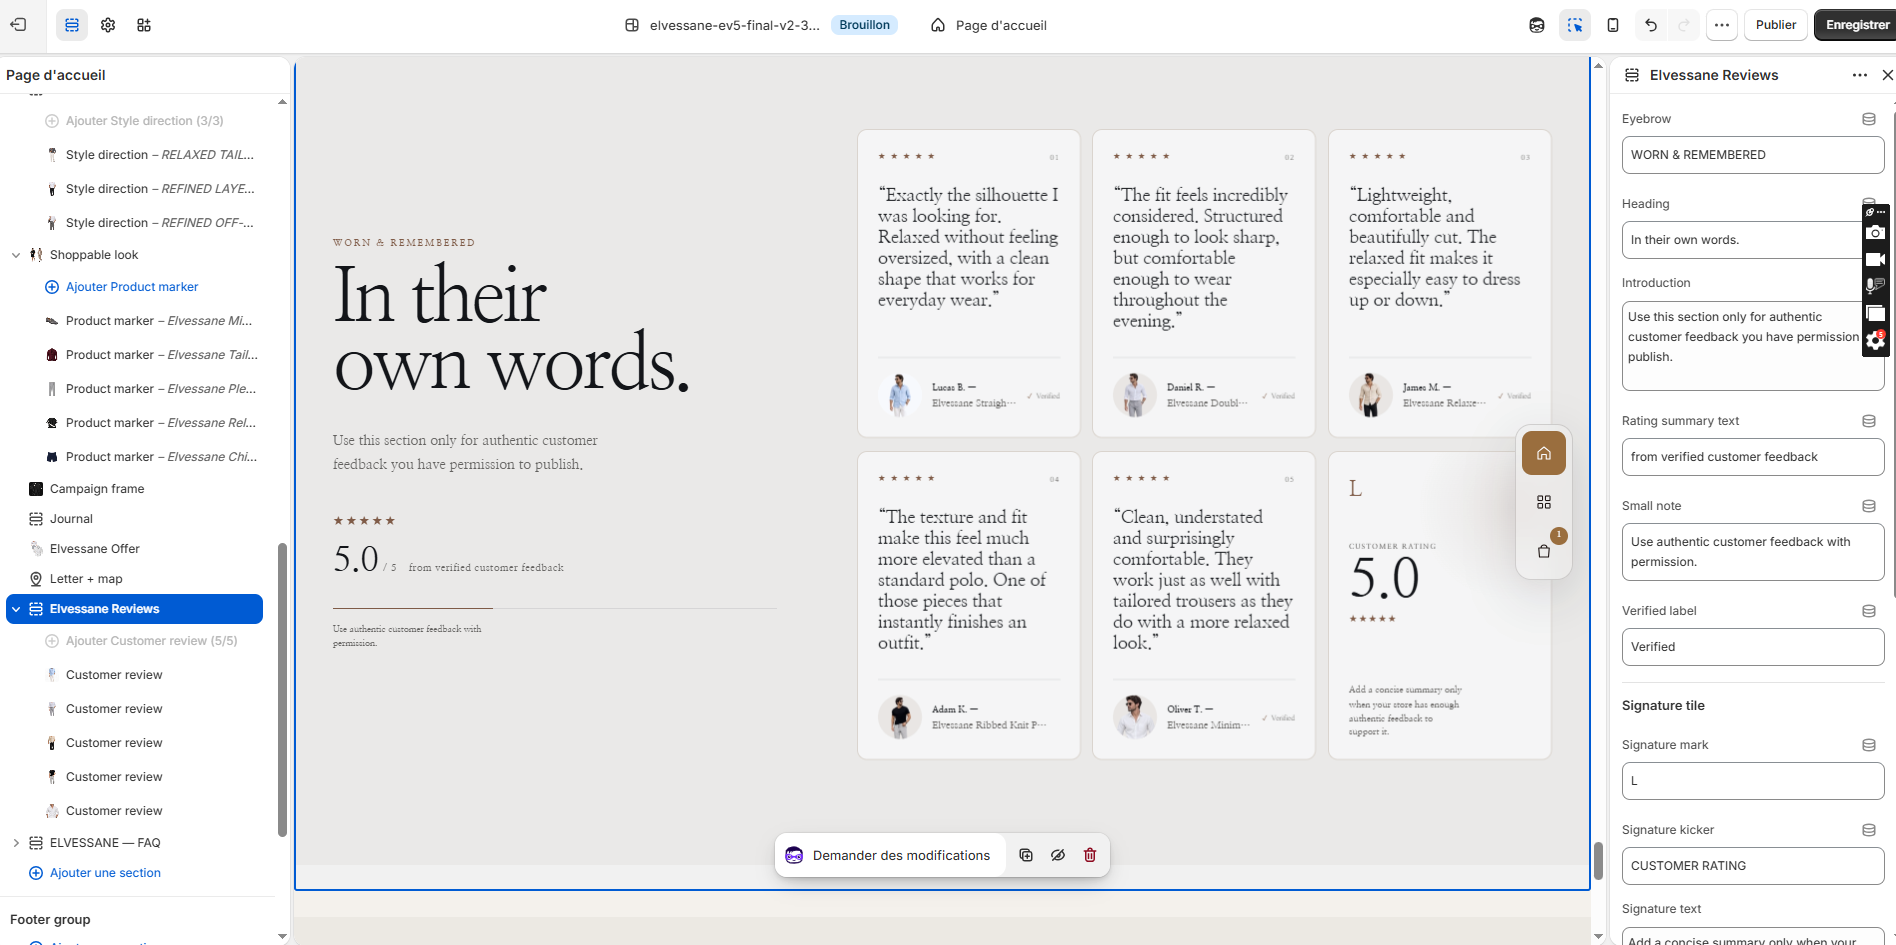1896x945 pixels.
Task: Click the exit editor icon
Action: coord(18,25)
